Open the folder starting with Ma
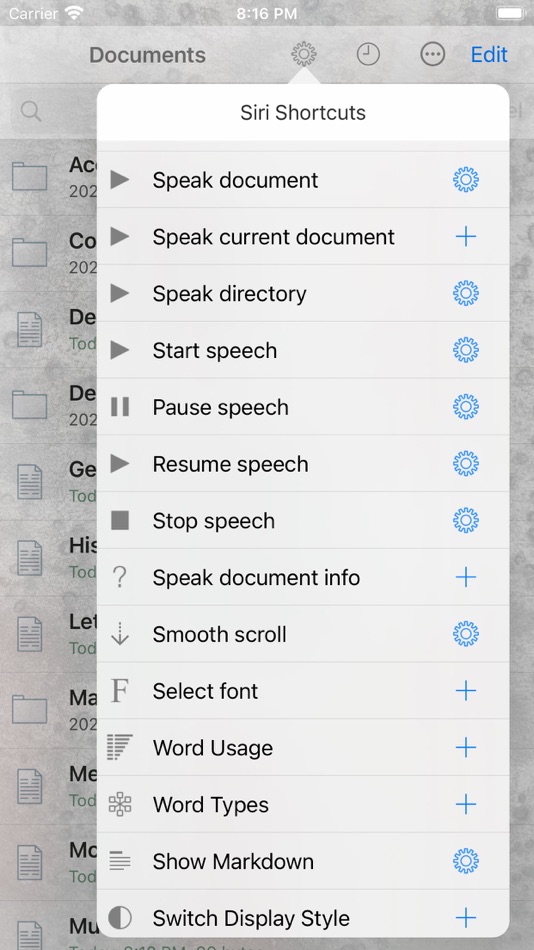Image resolution: width=534 pixels, height=950 pixels. click(x=48, y=710)
